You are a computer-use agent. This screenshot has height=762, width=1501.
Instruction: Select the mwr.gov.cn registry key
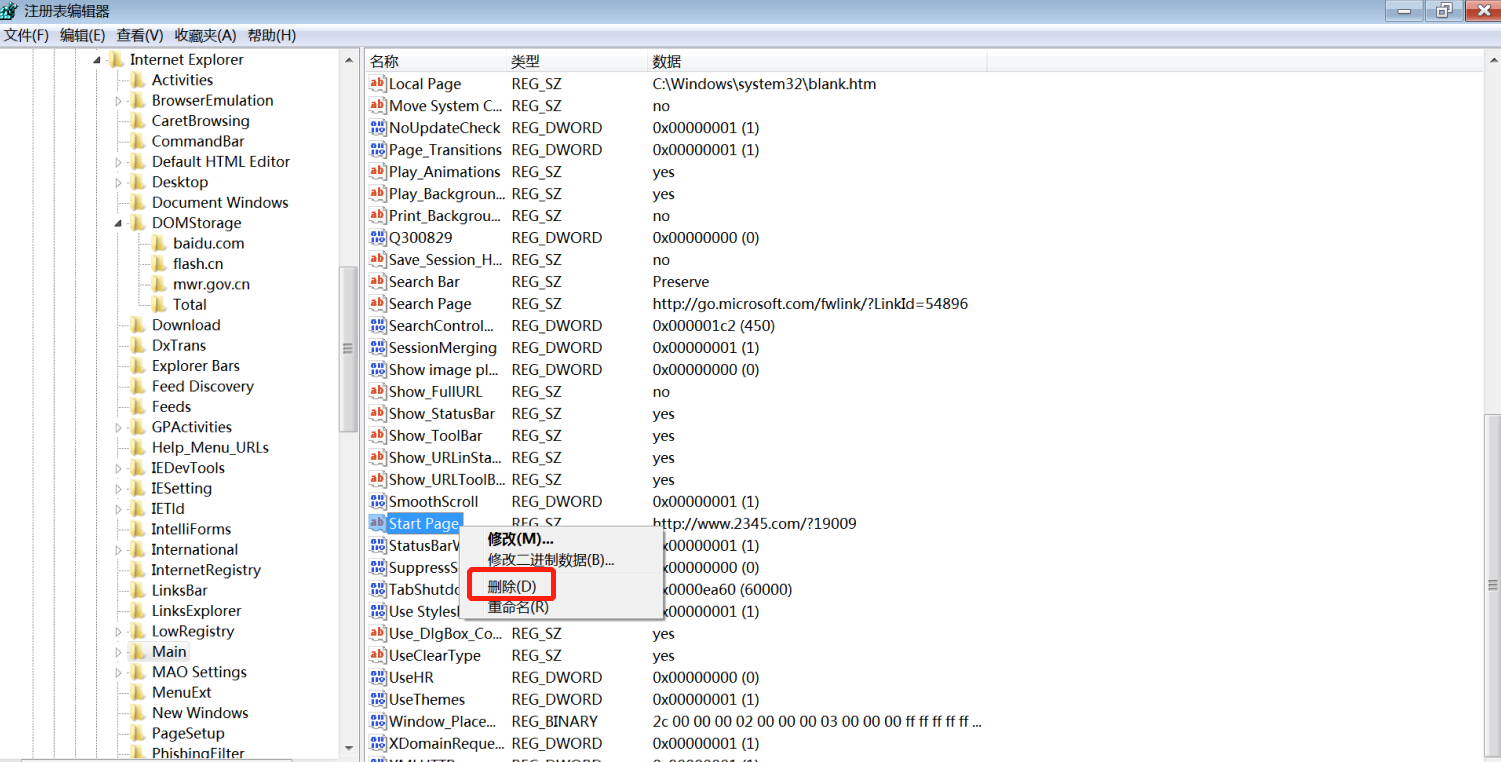[x=211, y=284]
